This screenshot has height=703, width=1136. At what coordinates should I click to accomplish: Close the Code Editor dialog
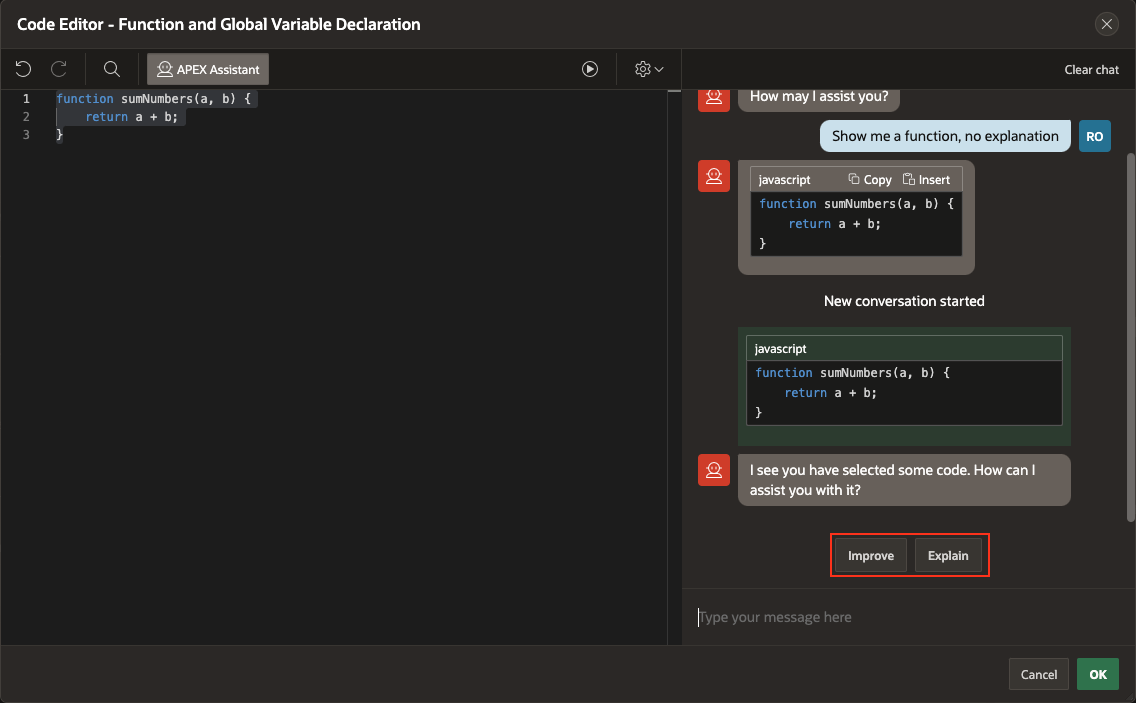pos(1106,24)
